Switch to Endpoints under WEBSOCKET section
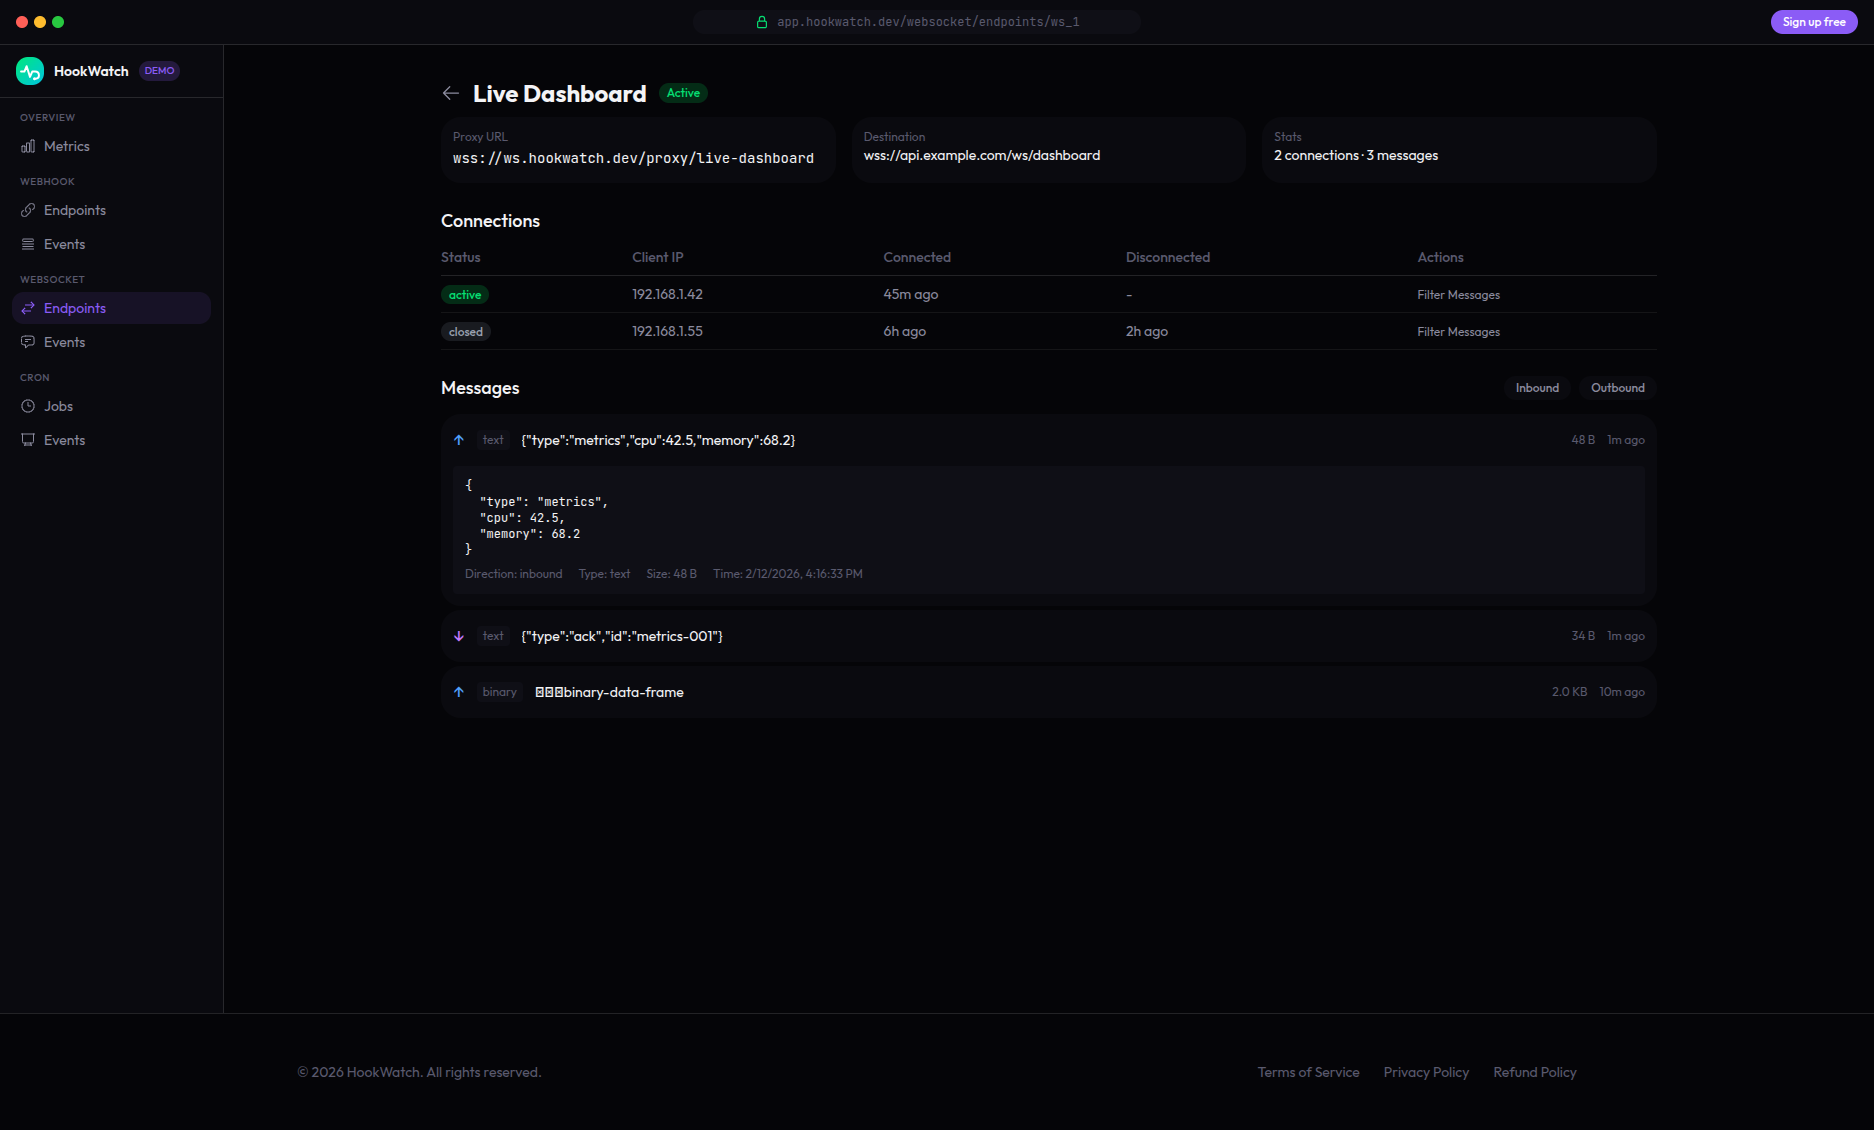The height and width of the screenshot is (1130, 1874). click(x=76, y=308)
